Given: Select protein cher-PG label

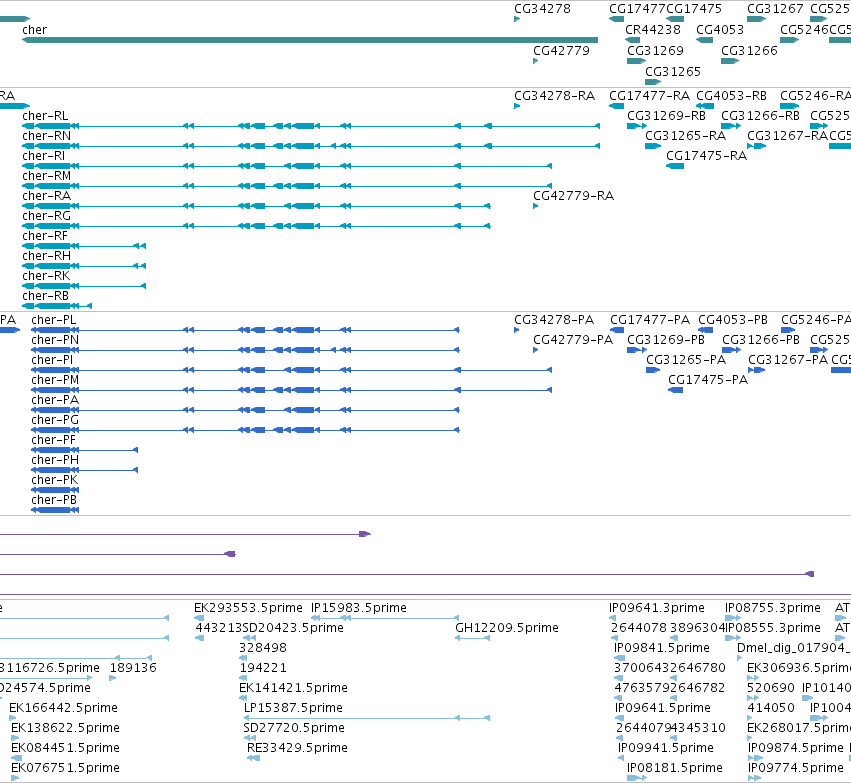Looking at the screenshot, I should click(x=55, y=420).
